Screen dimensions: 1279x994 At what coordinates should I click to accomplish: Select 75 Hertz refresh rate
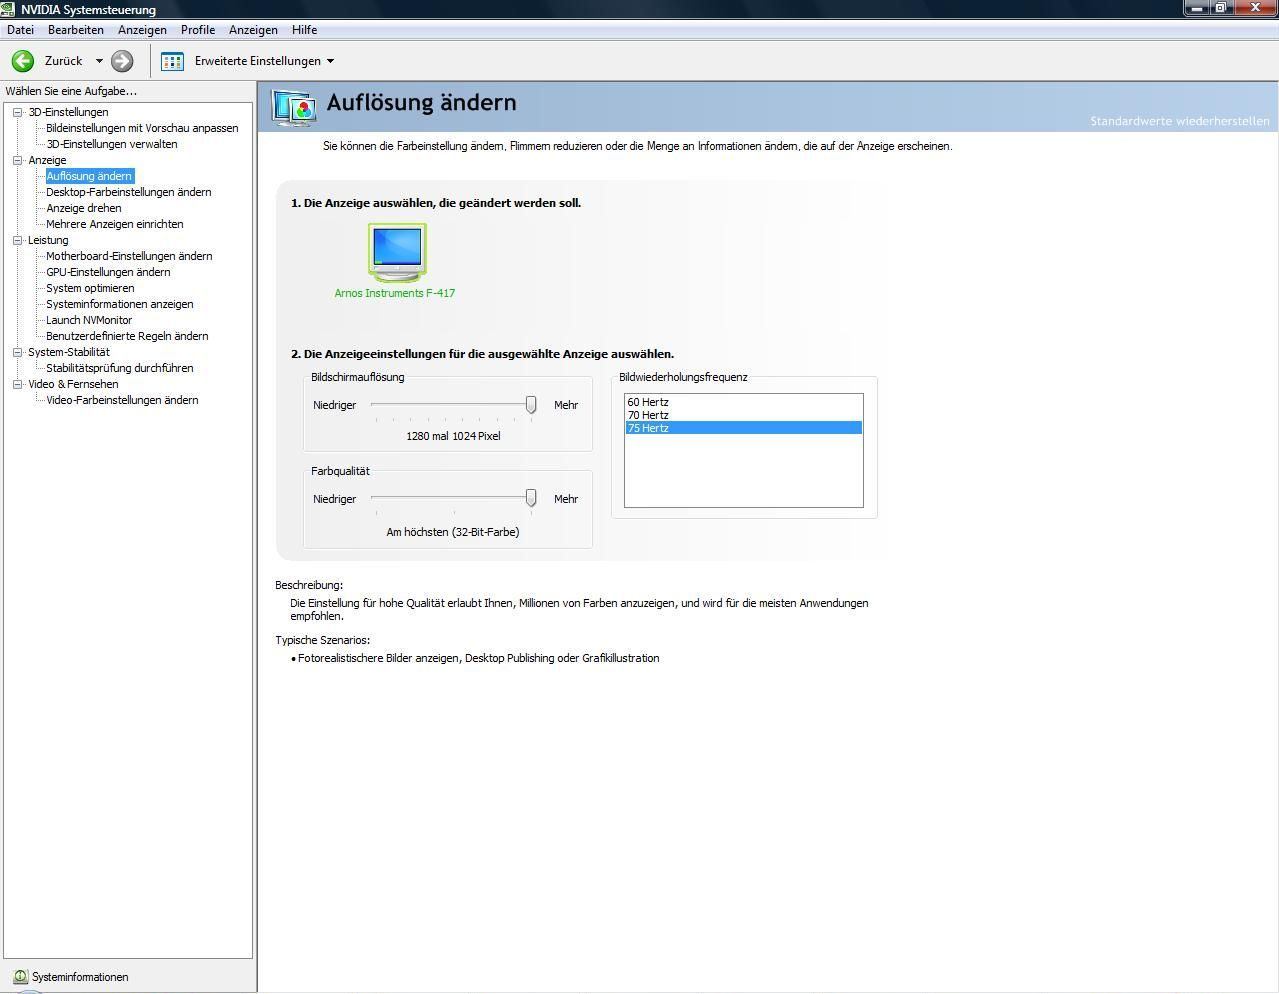pos(743,428)
